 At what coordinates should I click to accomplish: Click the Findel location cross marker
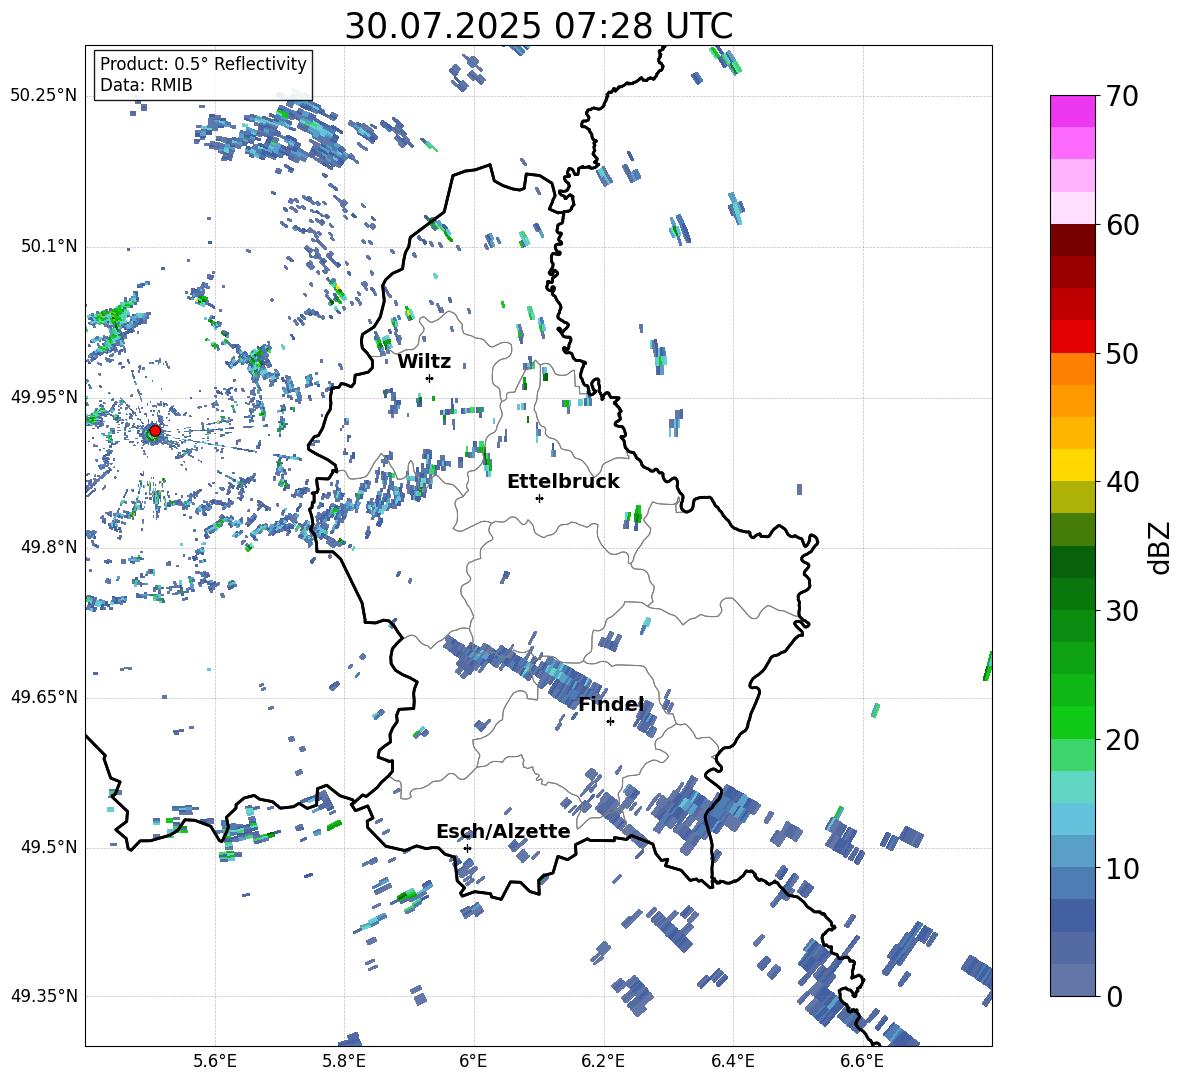pos(610,722)
